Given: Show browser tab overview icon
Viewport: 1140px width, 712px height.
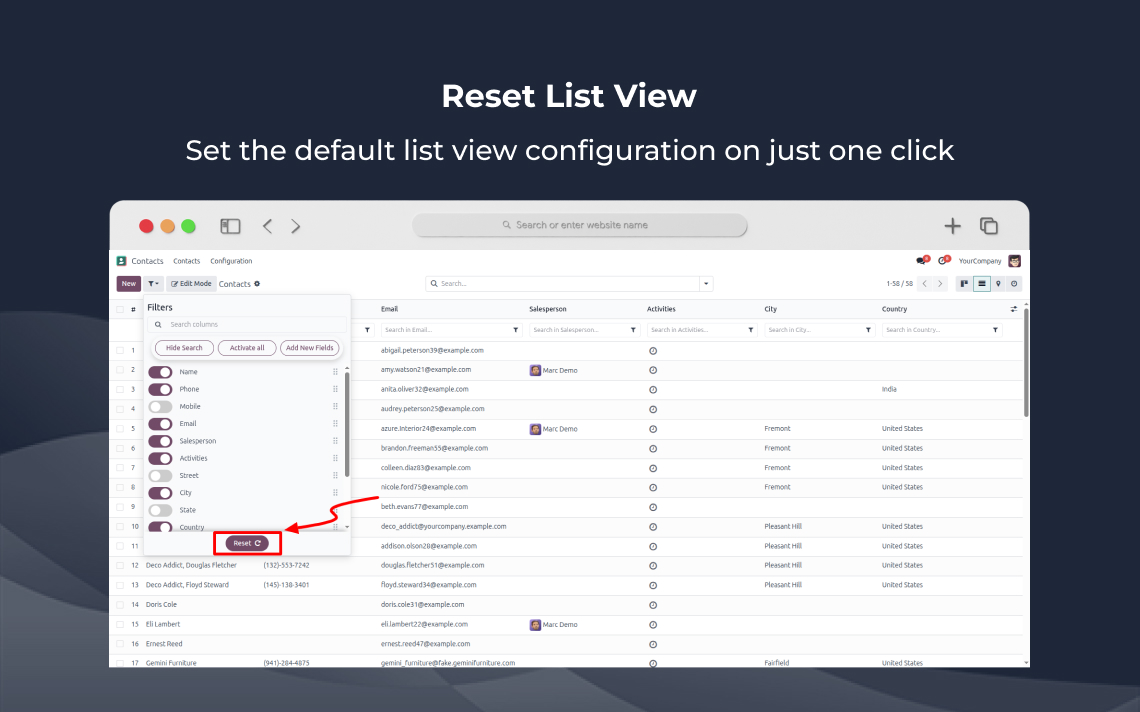Looking at the screenshot, I should pyautogui.click(x=989, y=226).
